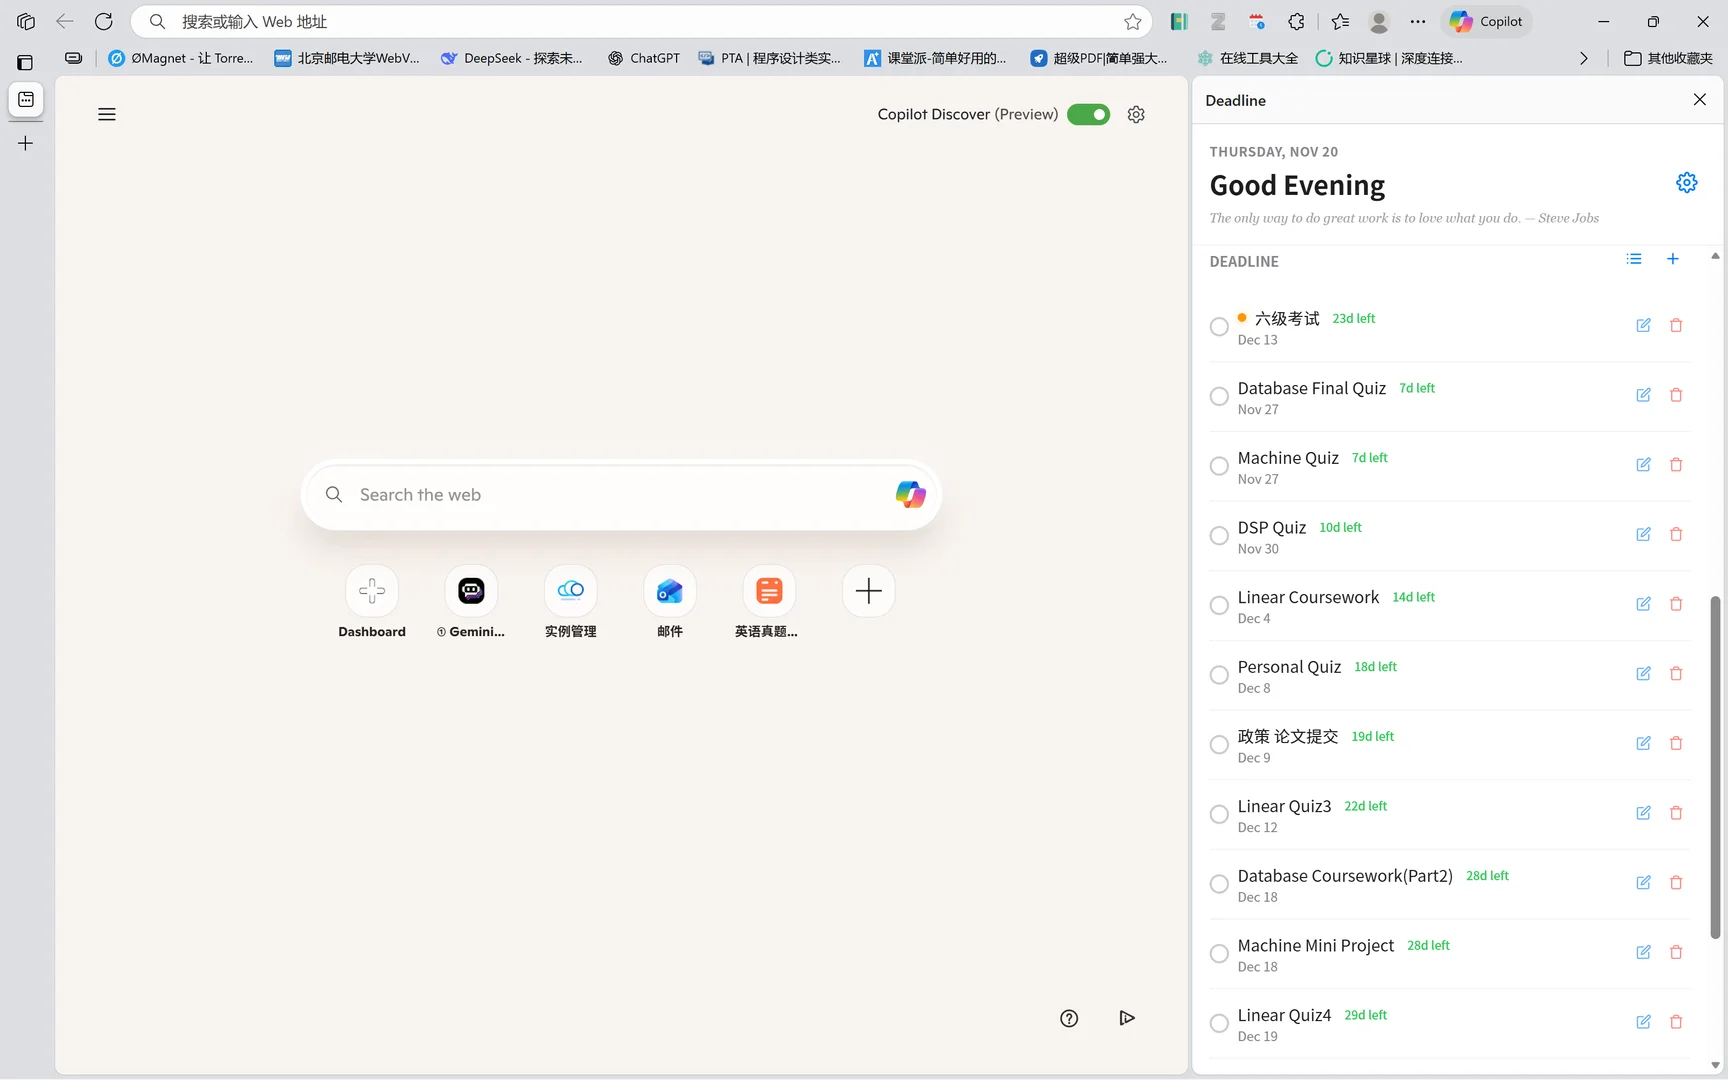Image resolution: width=1728 pixels, height=1080 pixels.
Task: Open the vertical tab actions menu
Action: 25,62
